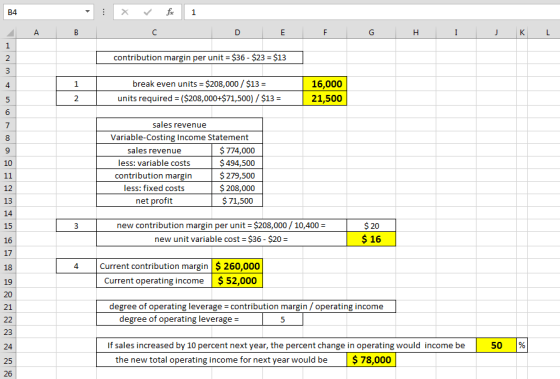The image size is (560, 379).
Task: Click the new total operating income text
Action: click(221, 360)
